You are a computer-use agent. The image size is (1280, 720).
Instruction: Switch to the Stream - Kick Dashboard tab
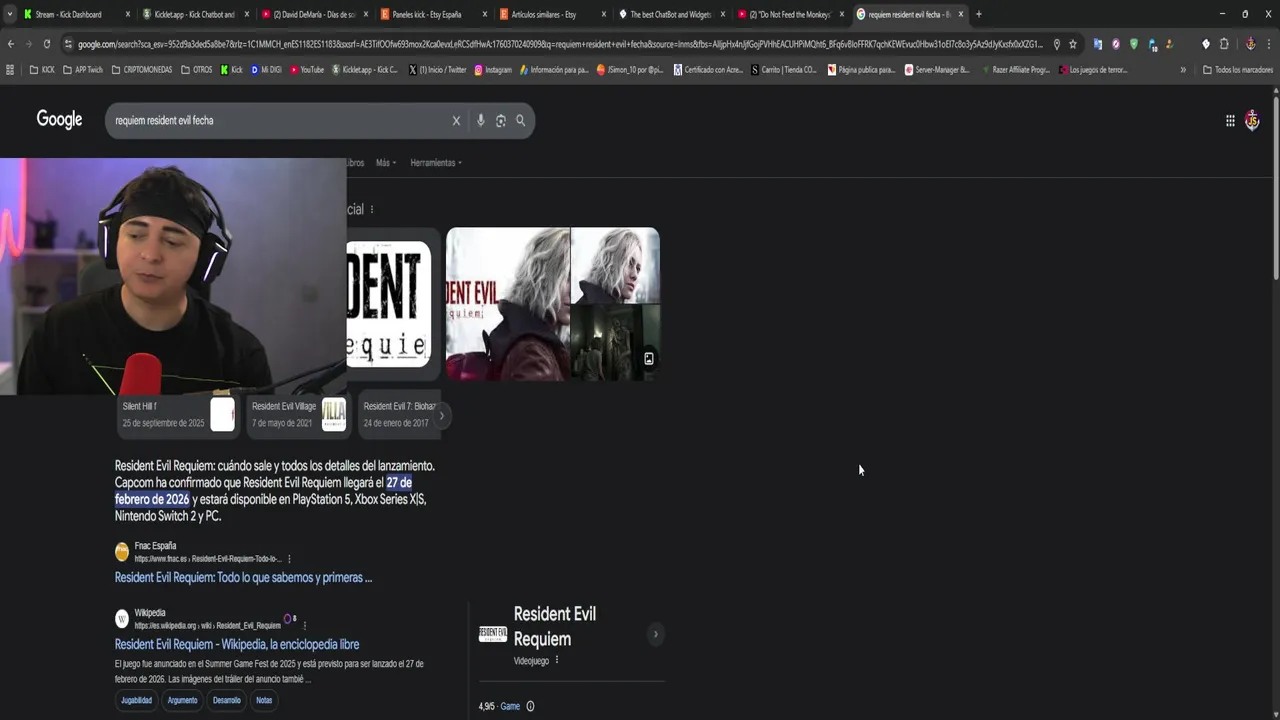tap(68, 14)
